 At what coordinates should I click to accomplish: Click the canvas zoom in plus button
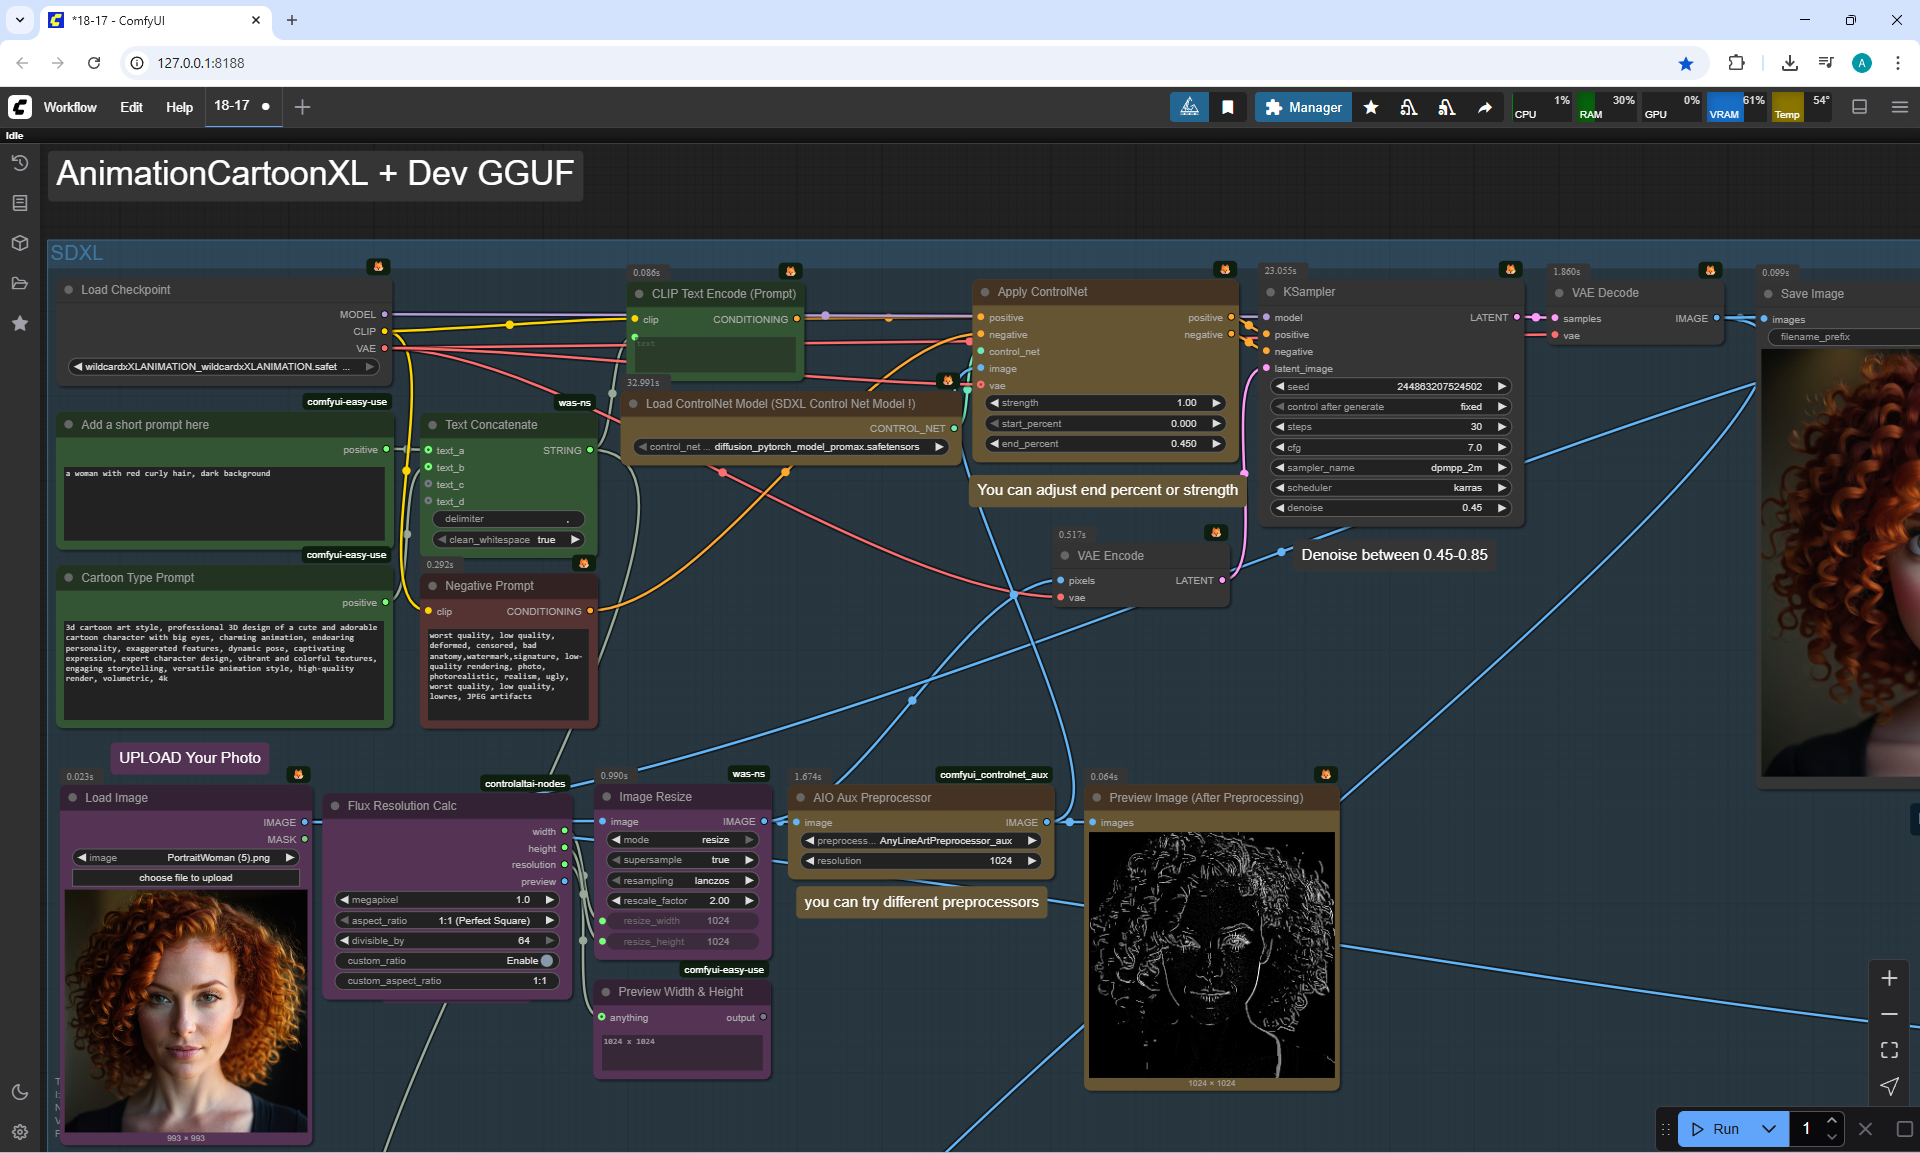1889,978
